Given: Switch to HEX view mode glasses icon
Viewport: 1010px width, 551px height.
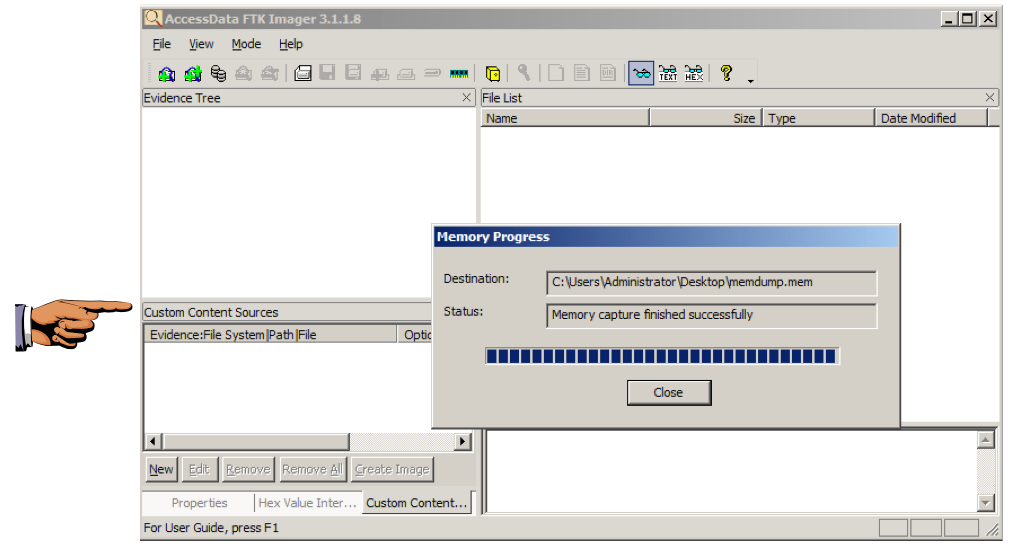Looking at the screenshot, I should pyautogui.click(x=694, y=73).
